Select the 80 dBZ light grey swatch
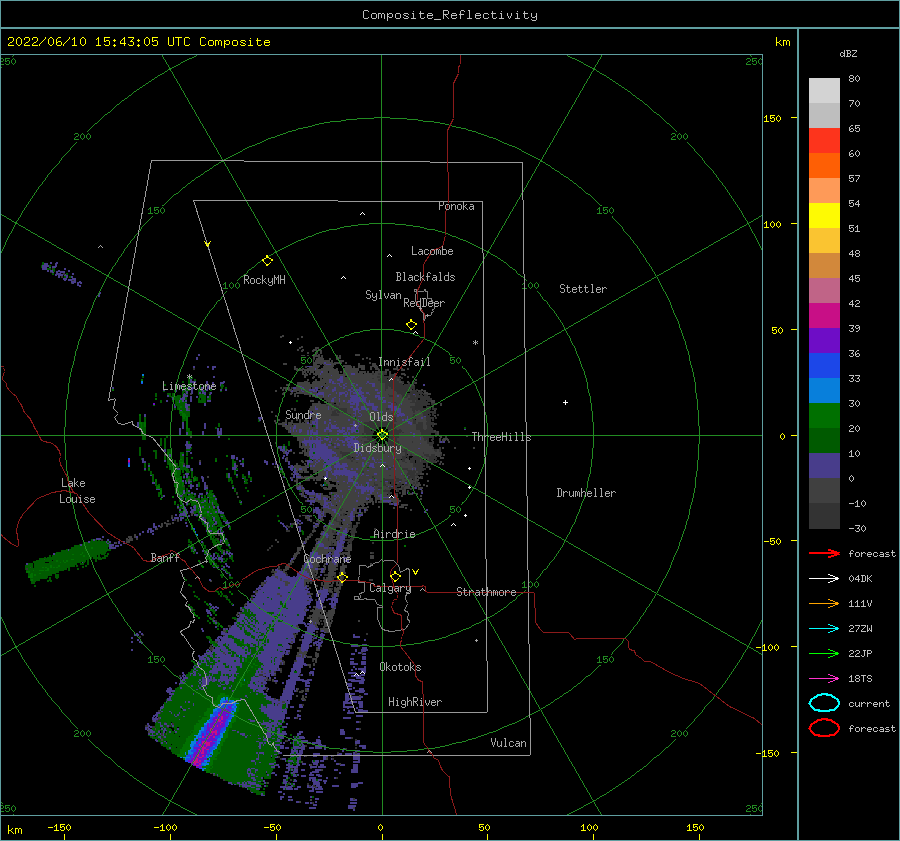 point(824,91)
